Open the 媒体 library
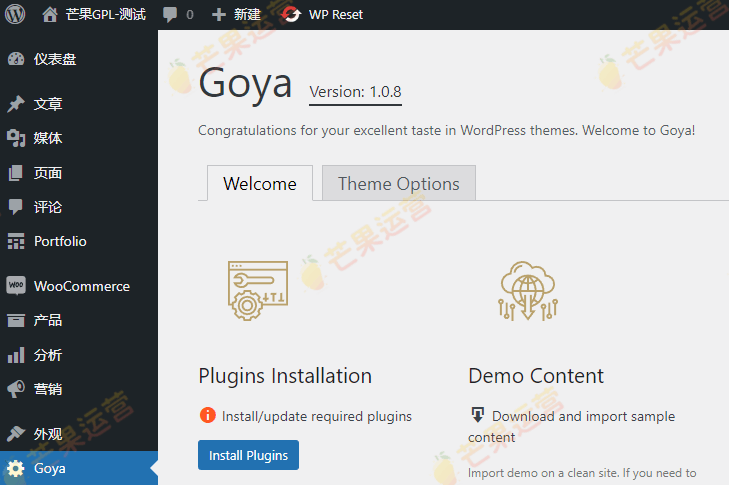This screenshot has height=485, width=729. click(48, 138)
